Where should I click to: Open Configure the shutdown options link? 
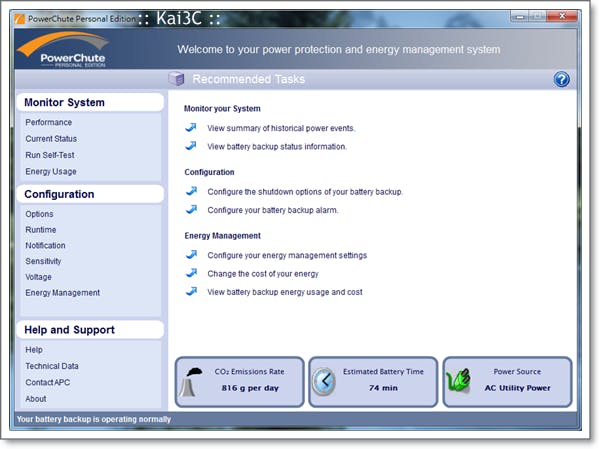[305, 191]
